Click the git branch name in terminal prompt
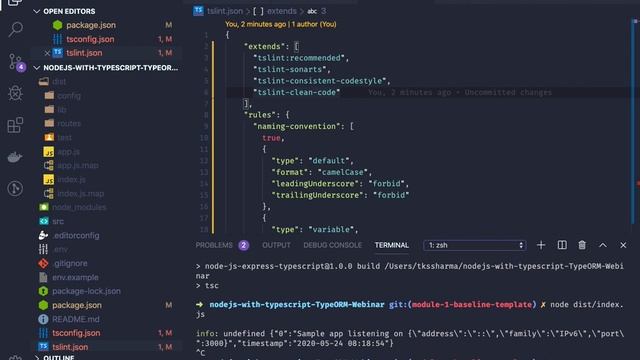Viewport: 640px width, 360px height. [x=471, y=304]
